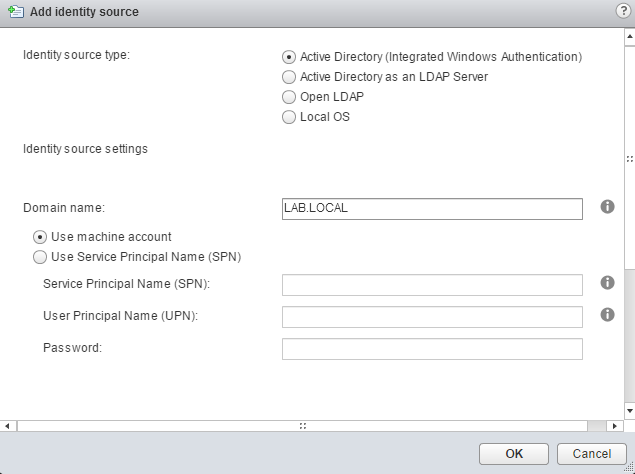The height and width of the screenshot is (474, 635).
Task: Click the info icon beside Domain name
Action: click(607, 207)
